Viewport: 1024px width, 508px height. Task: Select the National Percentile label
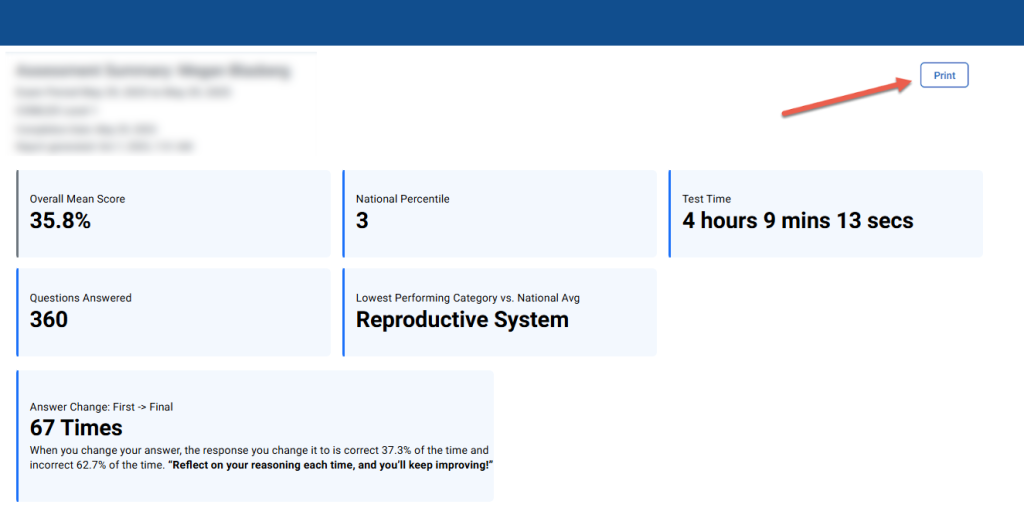point(402,199)
